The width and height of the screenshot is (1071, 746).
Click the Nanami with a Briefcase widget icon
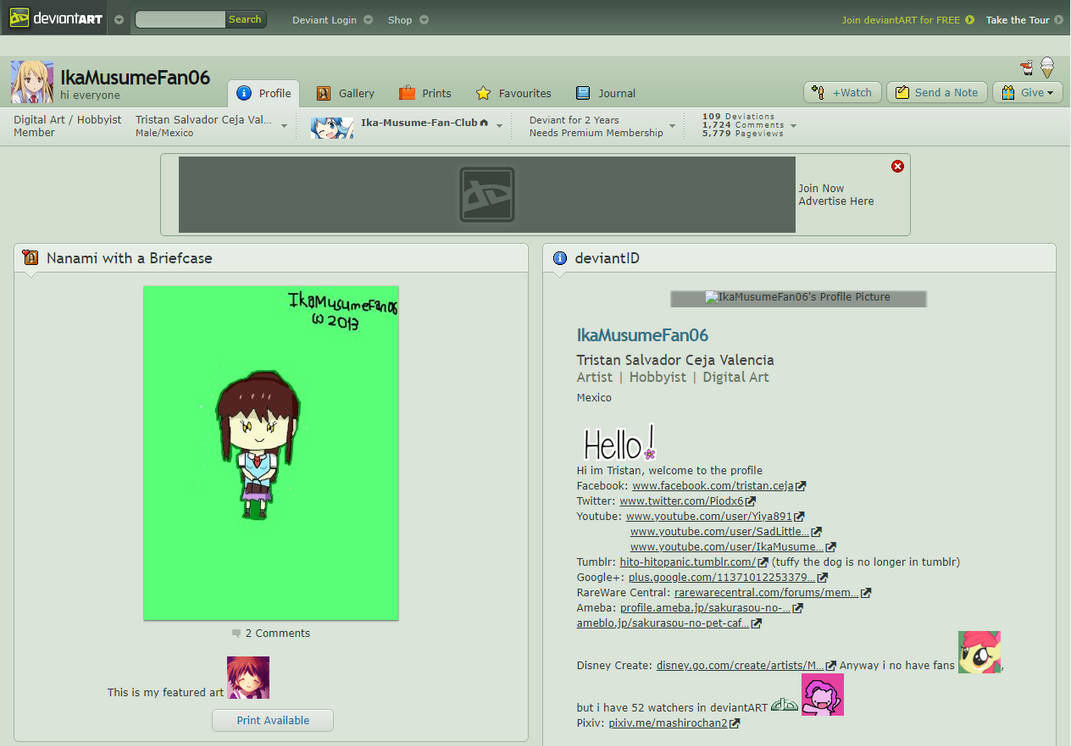coord(30,258)
